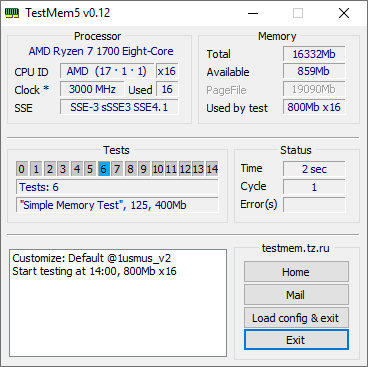Click the Mail button
Screen dimensions: 368x367
296,295
